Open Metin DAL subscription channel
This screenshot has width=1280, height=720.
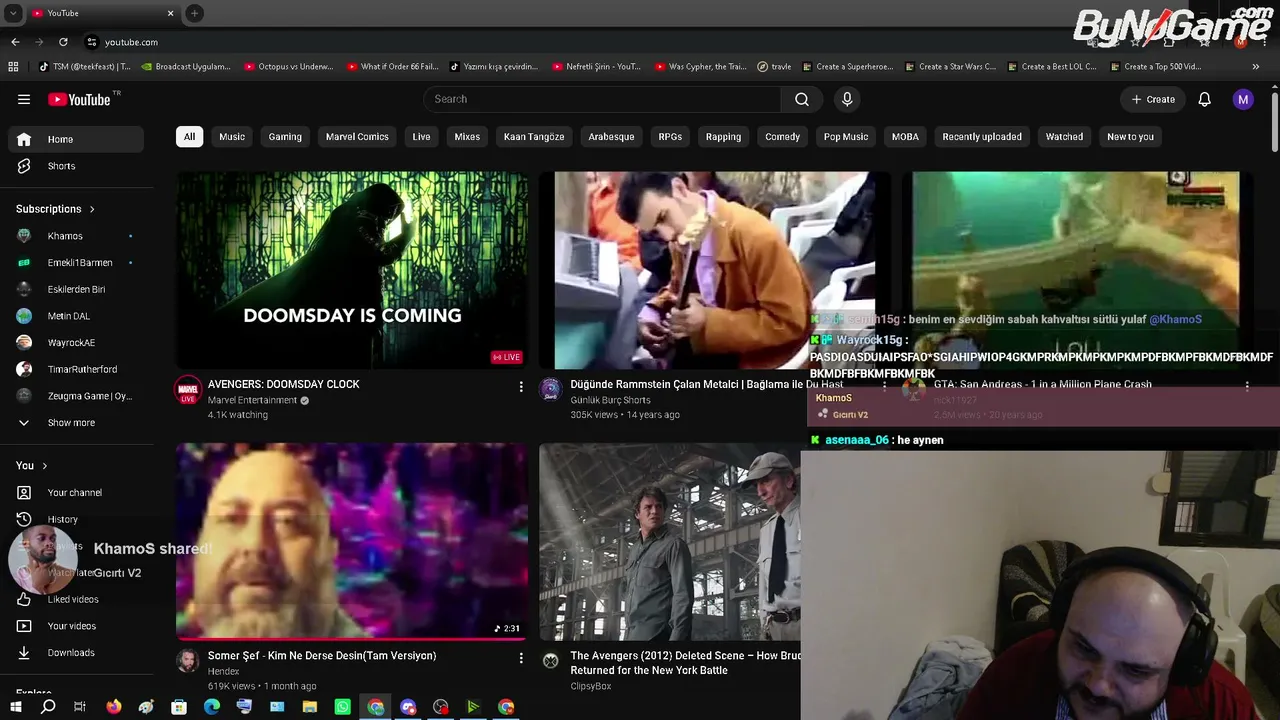pos(76,316)
